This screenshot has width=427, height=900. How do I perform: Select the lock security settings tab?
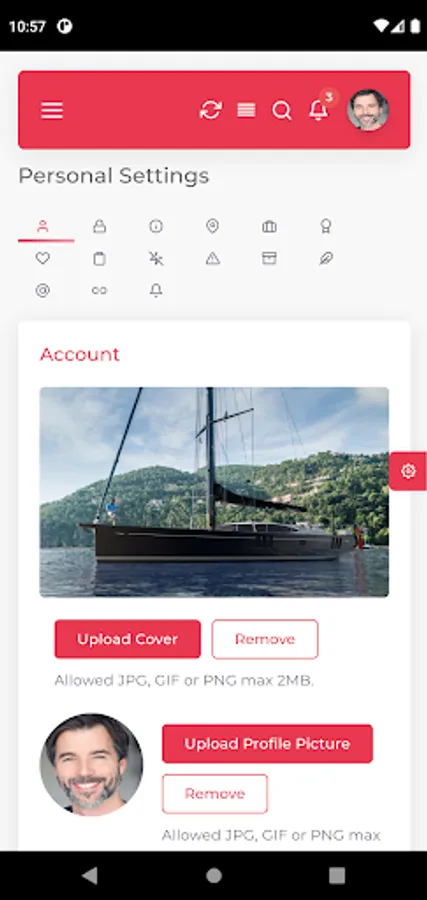point(99,226)
